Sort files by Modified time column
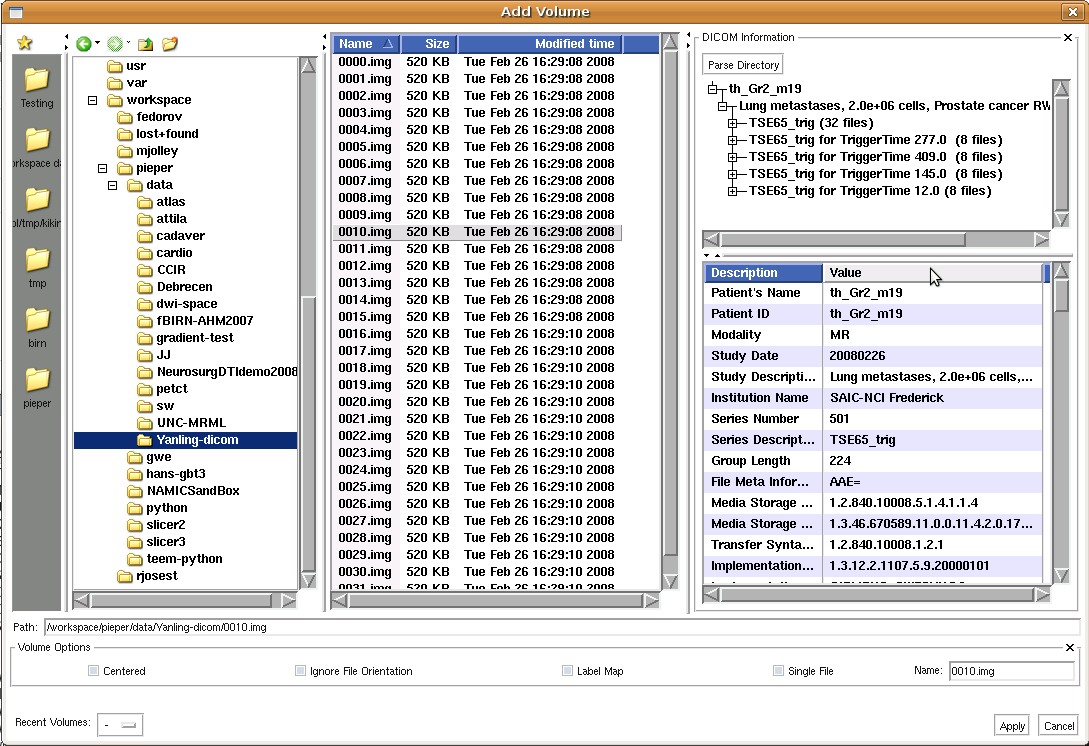 [574, 44]
